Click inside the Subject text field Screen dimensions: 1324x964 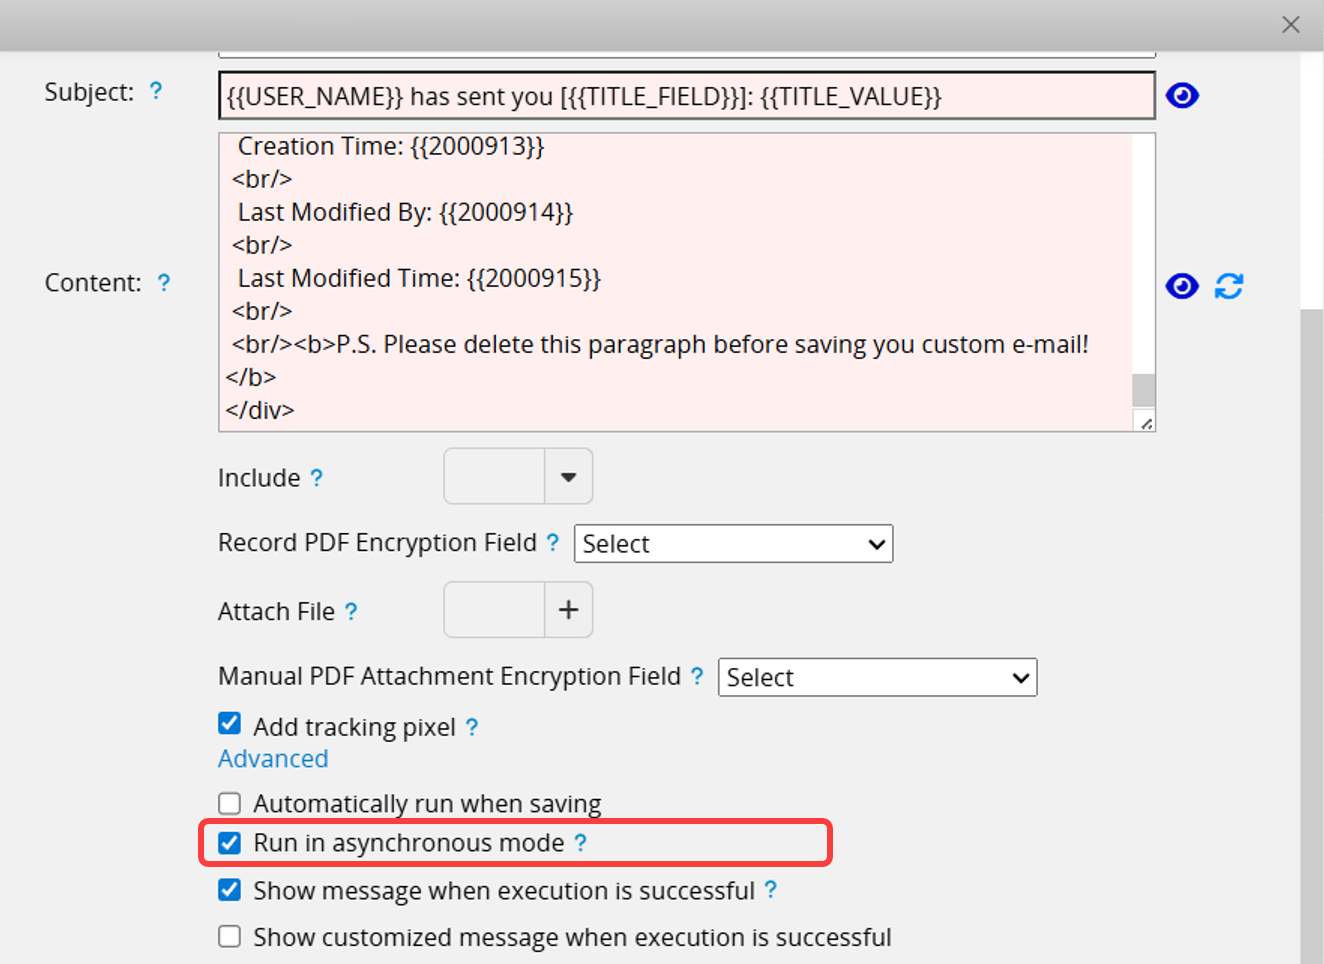click(x=686, y=96)
